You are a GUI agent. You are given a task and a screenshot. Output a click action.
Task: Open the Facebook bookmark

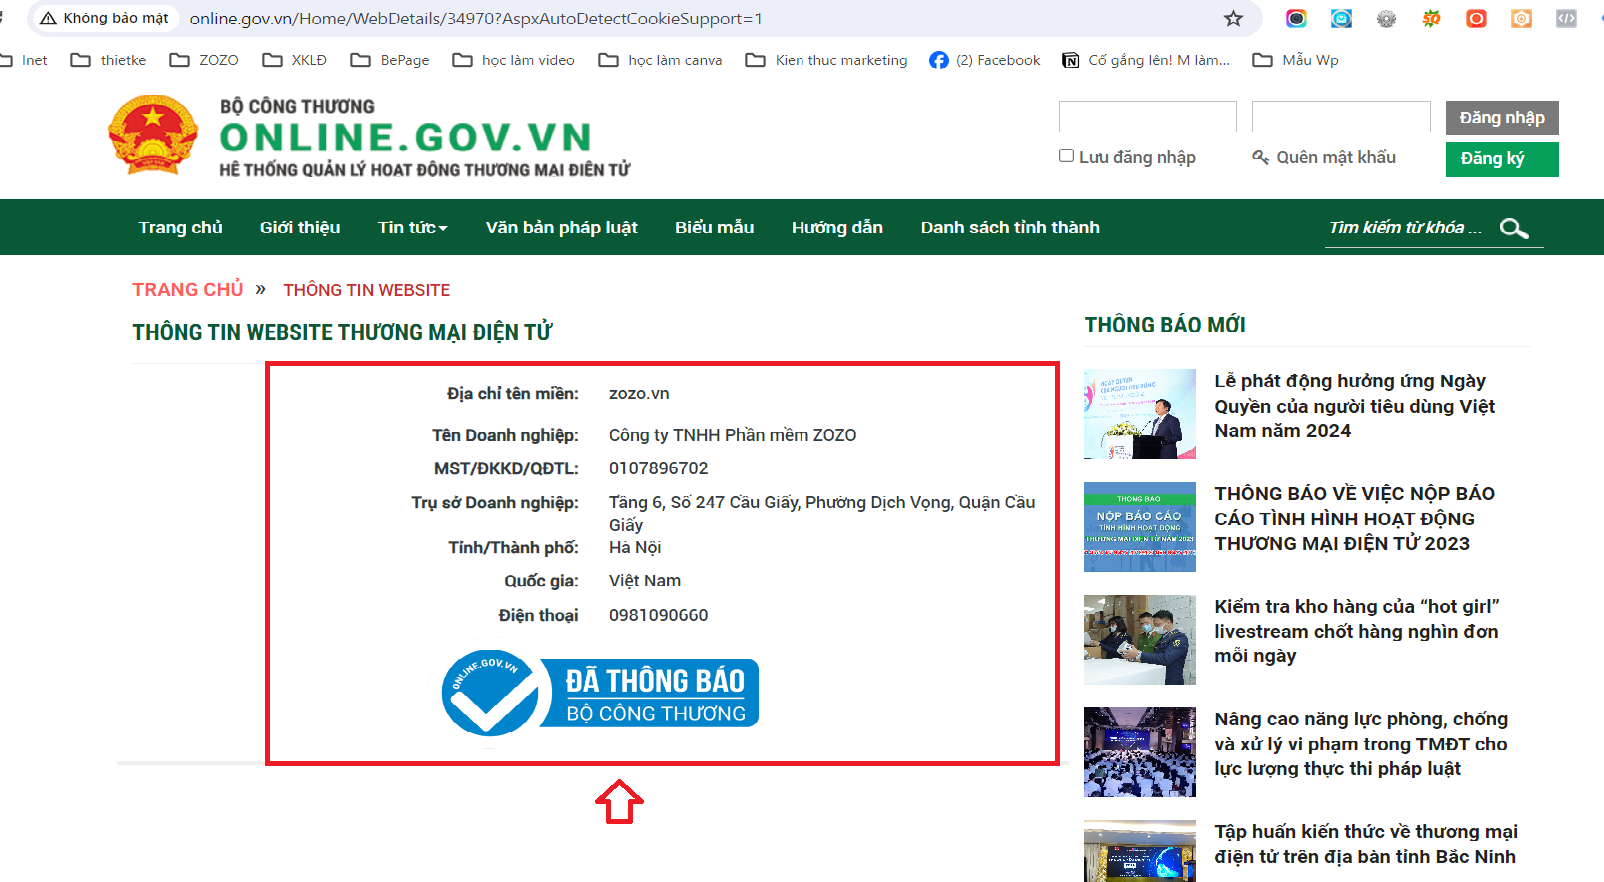(x=985, y=60)
